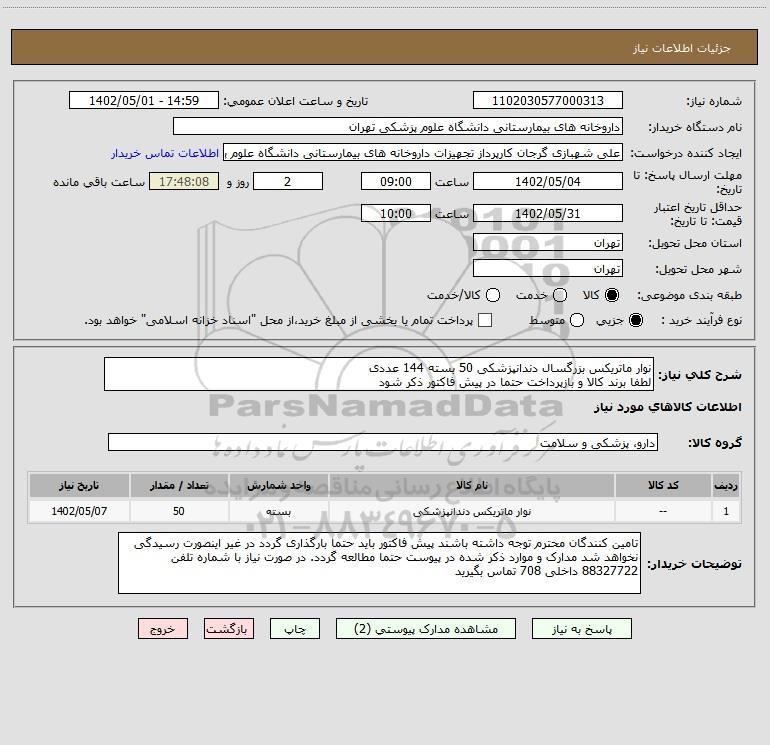Toggle the Islamic treasury bonds payment checkbox
This screenshot has width=770, height=745.
pos(485,320)
